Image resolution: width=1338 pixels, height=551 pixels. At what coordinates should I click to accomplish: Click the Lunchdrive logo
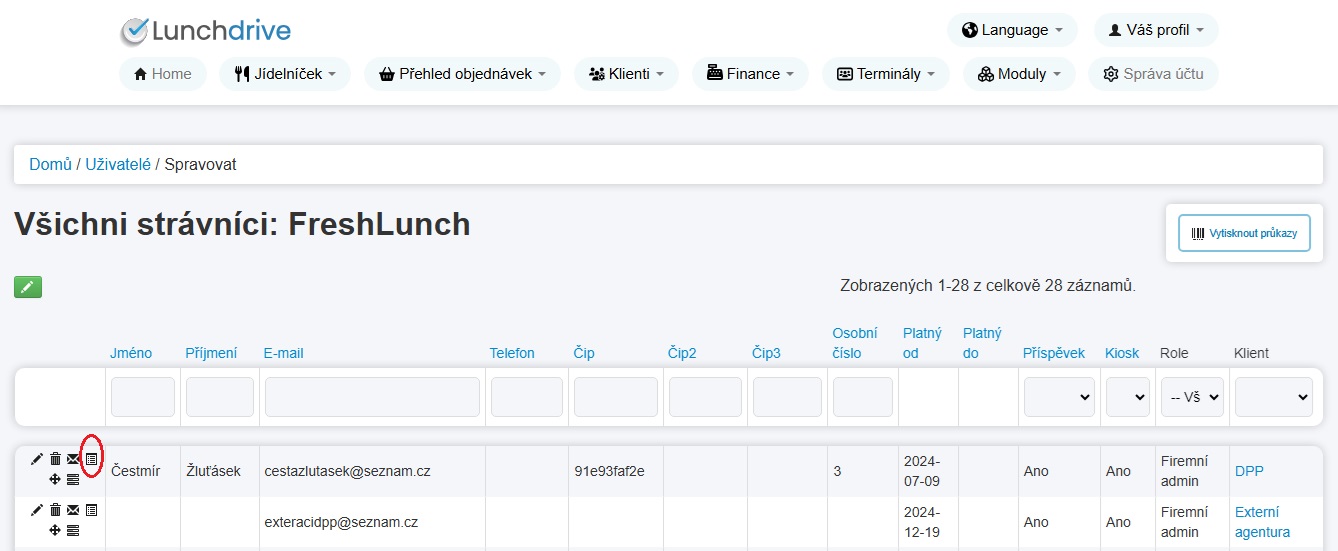205,31
